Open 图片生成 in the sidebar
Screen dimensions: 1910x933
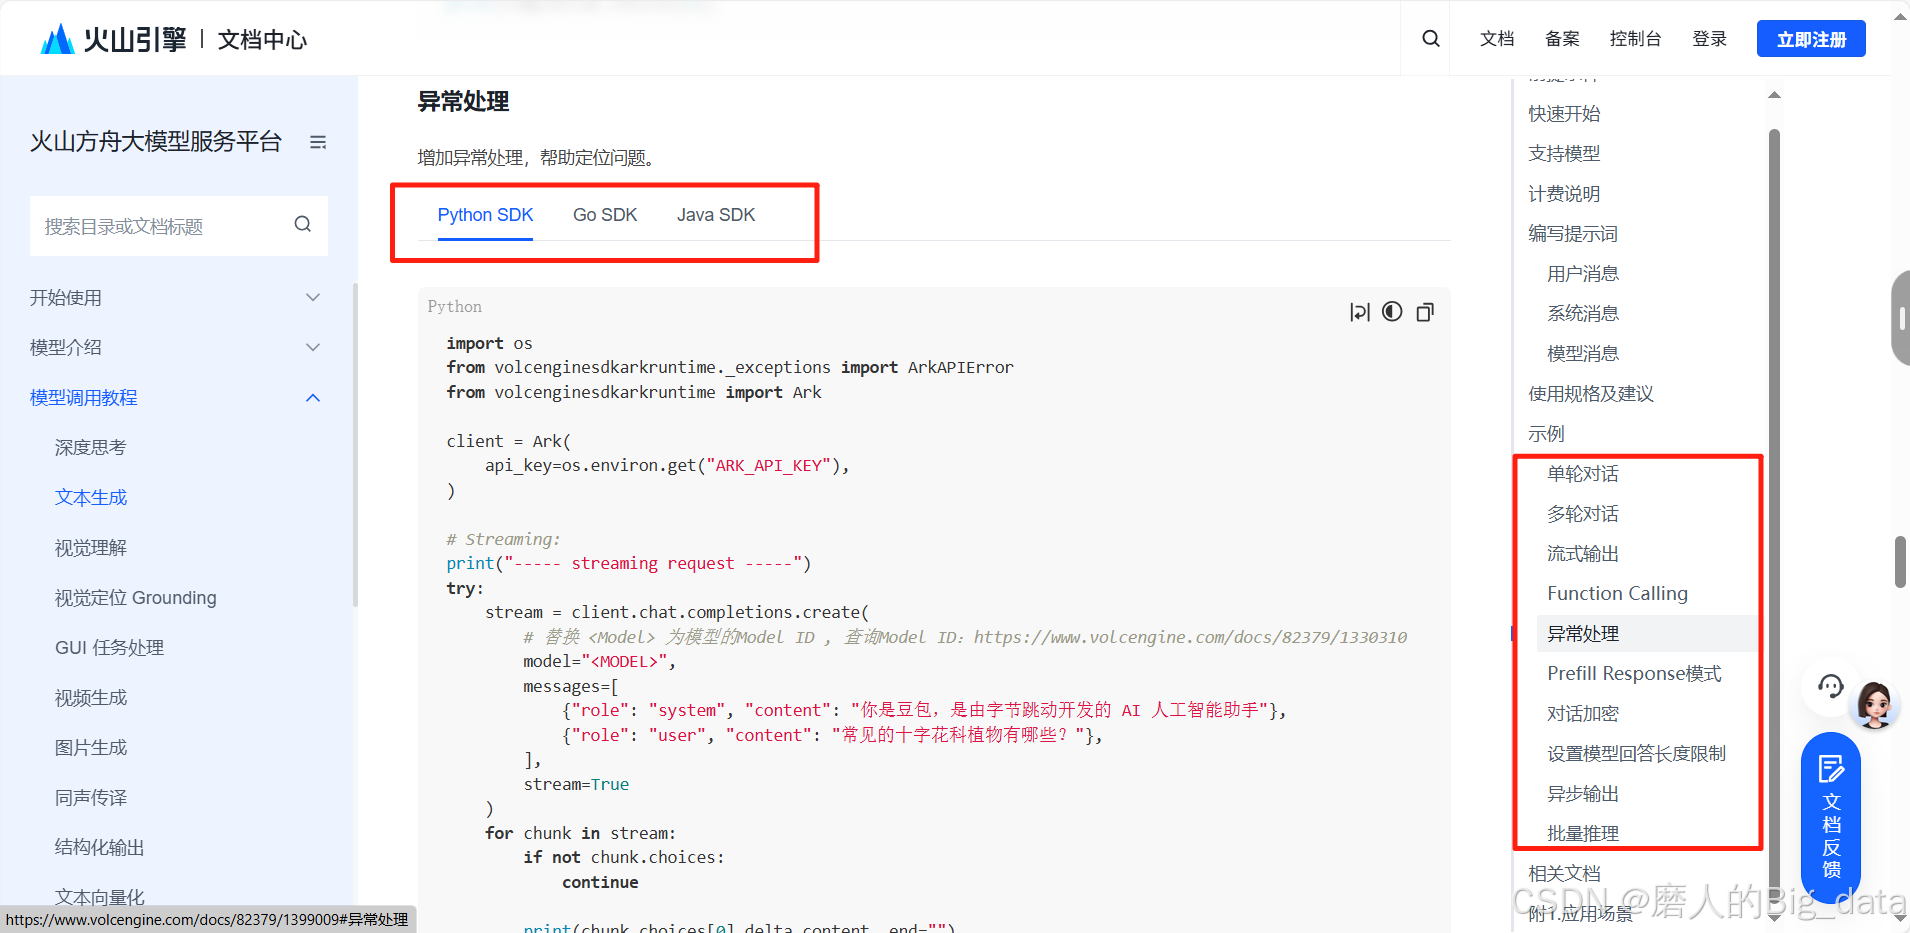coord(91,748)
